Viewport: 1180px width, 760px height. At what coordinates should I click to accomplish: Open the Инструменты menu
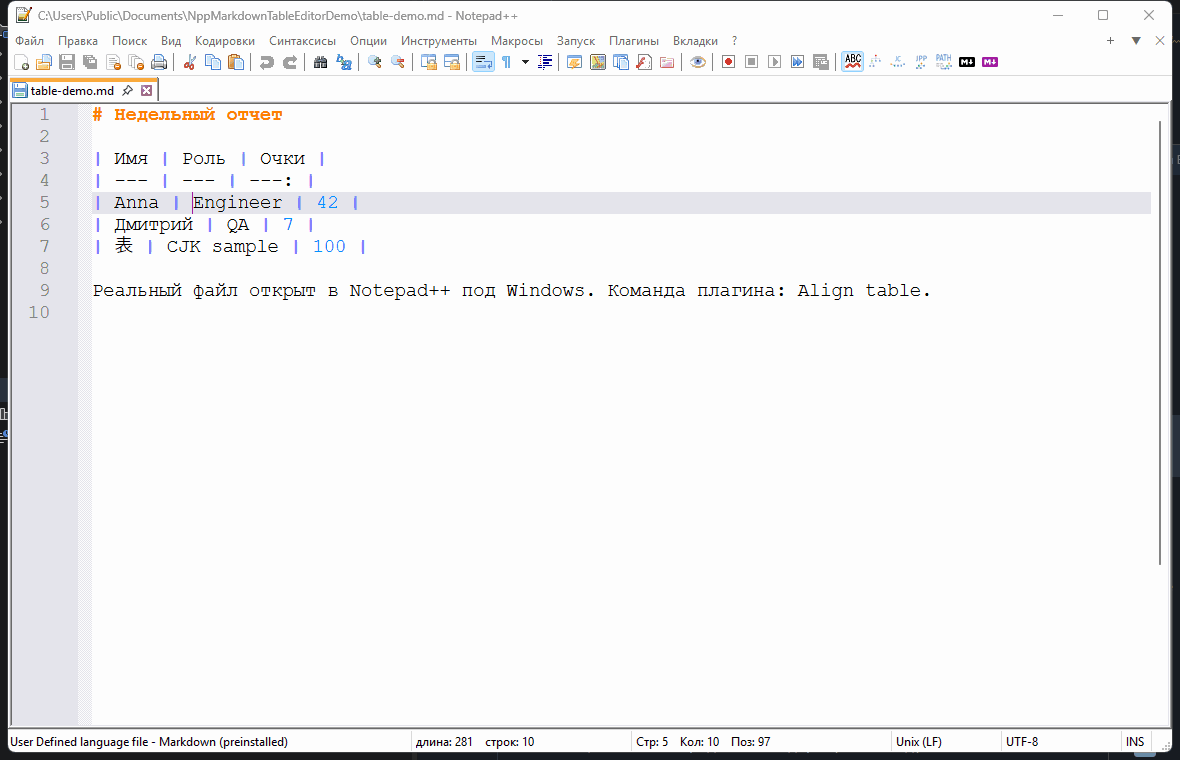[x=439, y=41]
